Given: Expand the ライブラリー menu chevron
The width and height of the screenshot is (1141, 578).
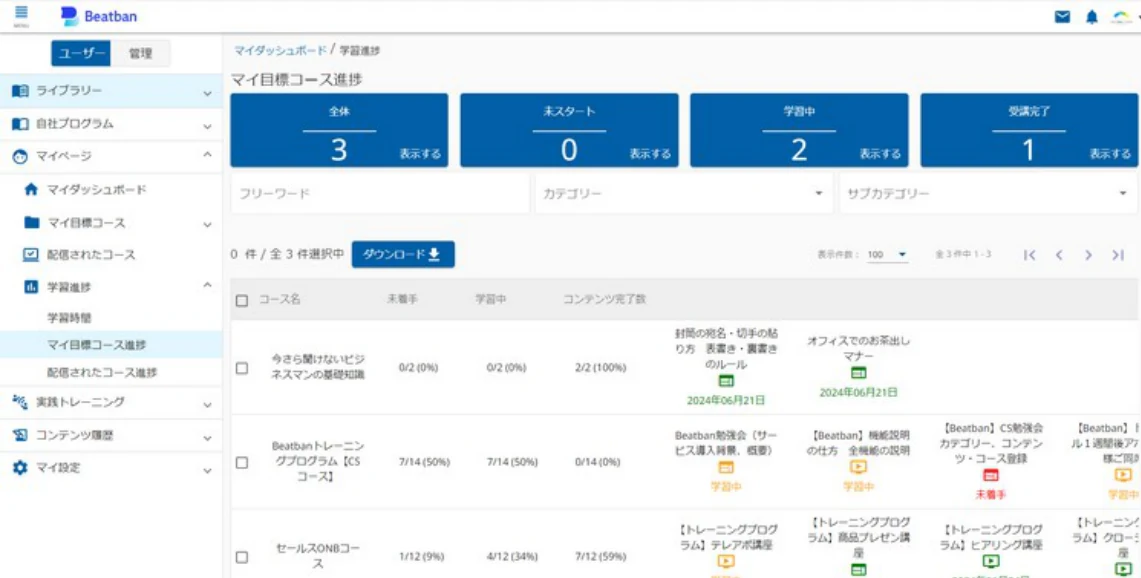Looking at the screenshot, I should click(207, 93).
